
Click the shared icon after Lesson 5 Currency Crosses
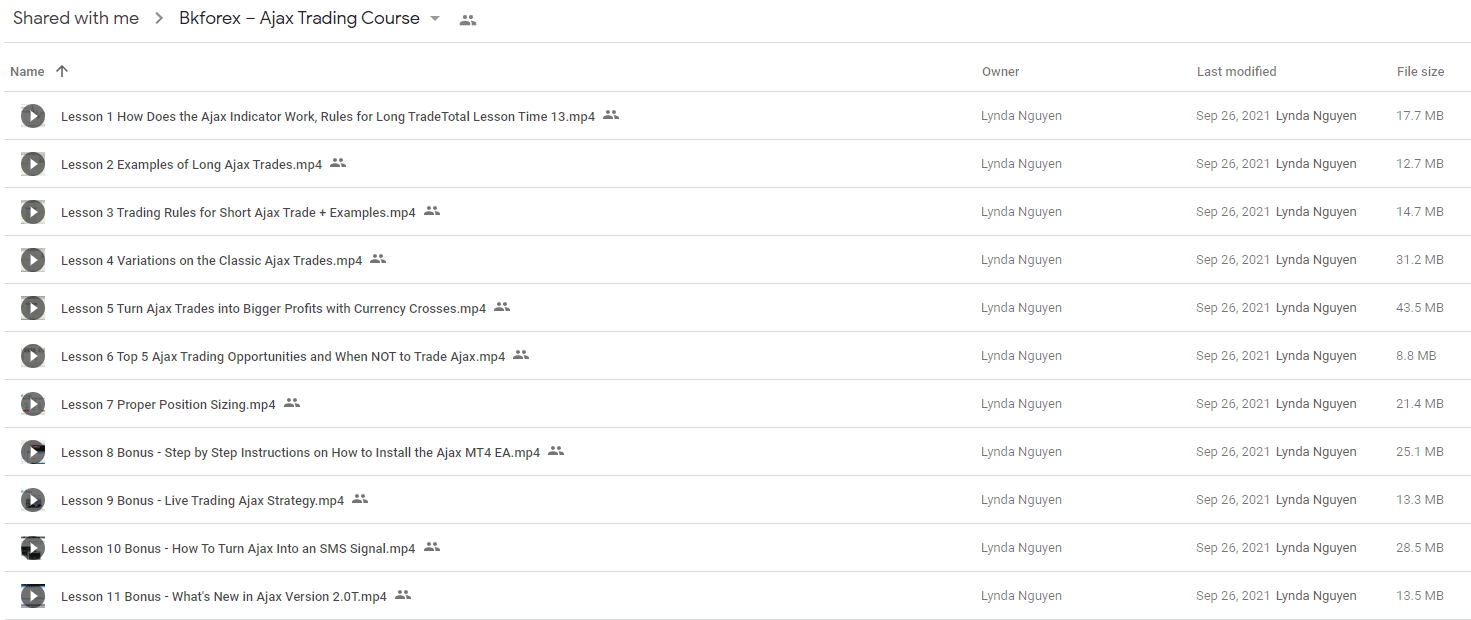pyautogui.click(x=502, y=307)
